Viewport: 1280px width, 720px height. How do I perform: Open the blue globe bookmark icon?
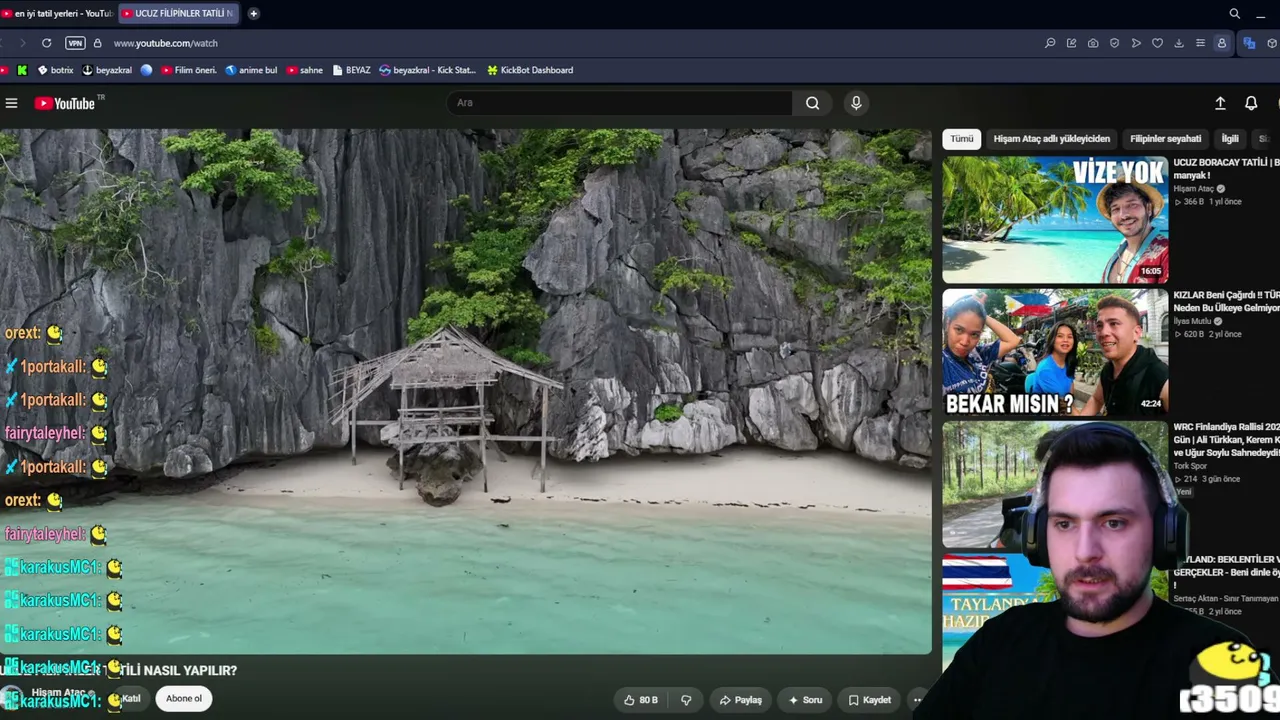(x=147, y=70)
